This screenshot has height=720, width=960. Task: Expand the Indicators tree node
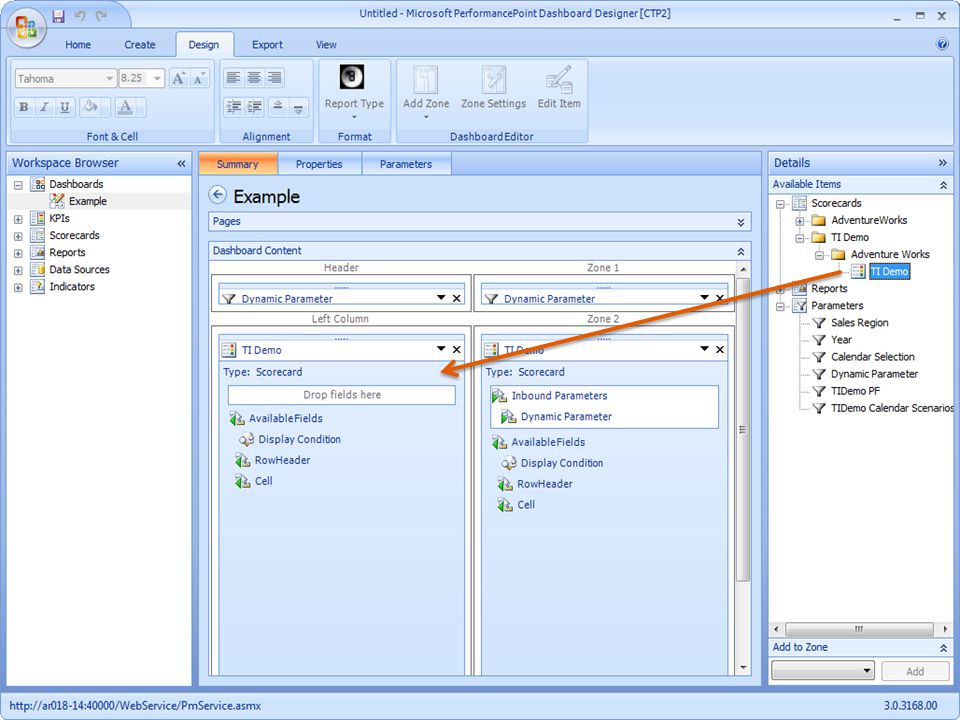(18, 287)
